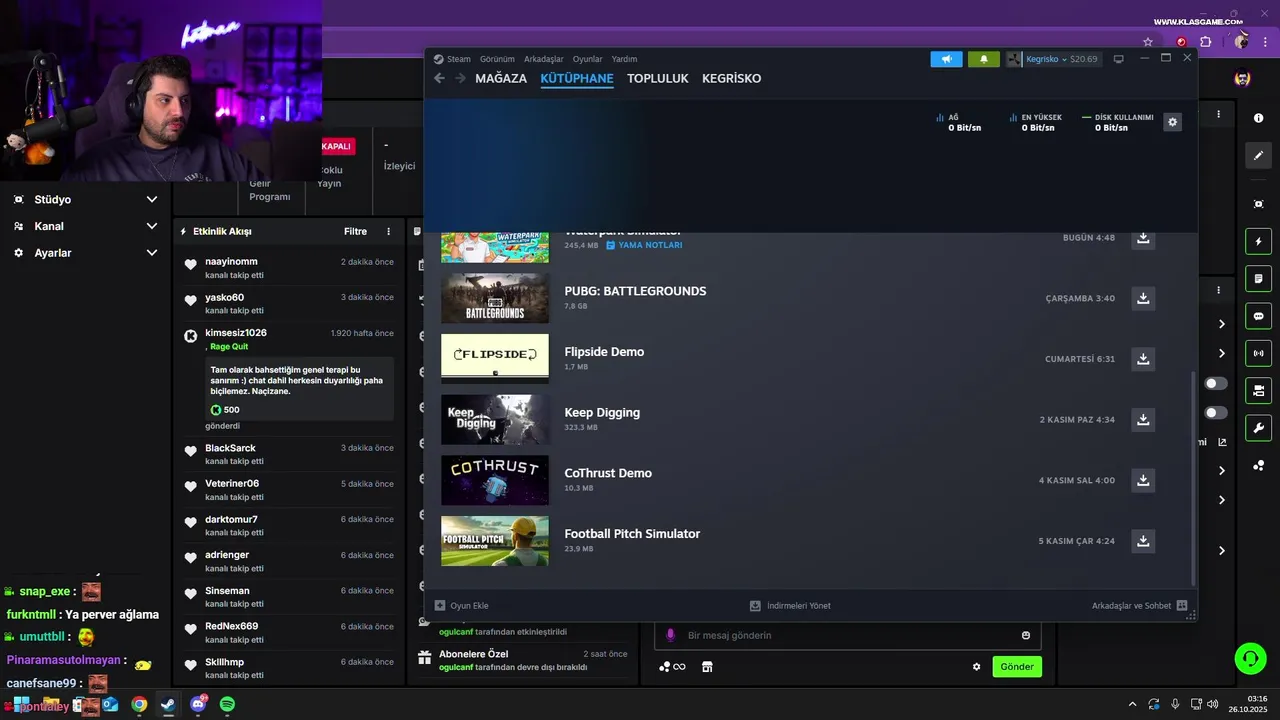1280x720 pixels.
Task: Toggle the lower switch in right panel
Action: point(1216,413)
